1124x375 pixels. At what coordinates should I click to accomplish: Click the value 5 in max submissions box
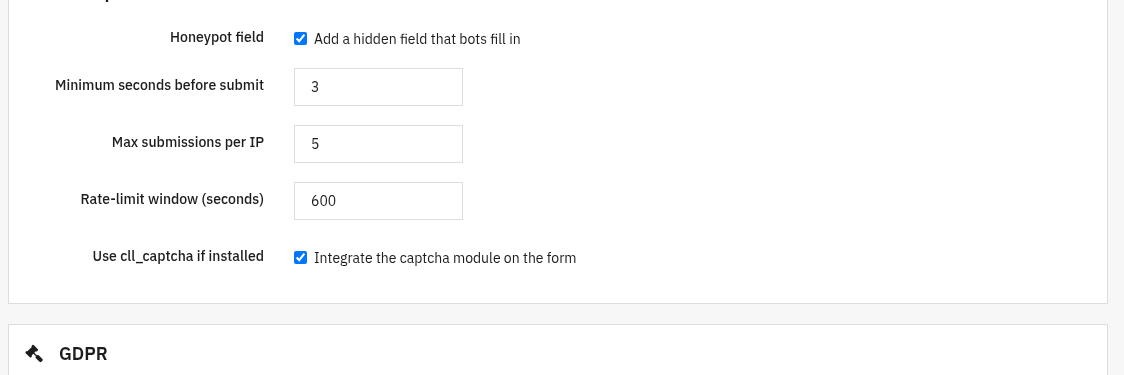[x=315, y=144]
